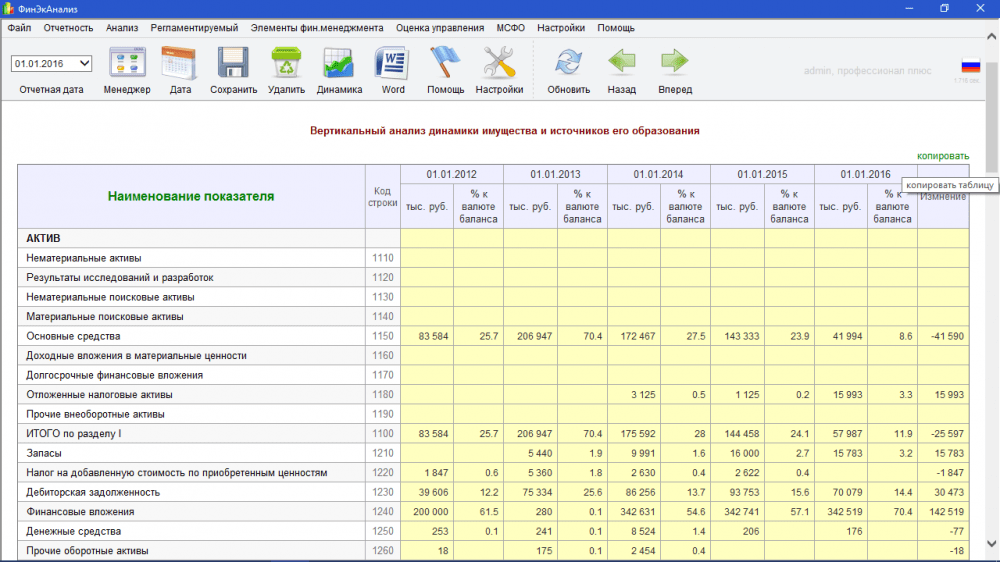The image size is (1000, 562).
Task: Click ИТОГО по разделу I row
Action: (73, 434)
